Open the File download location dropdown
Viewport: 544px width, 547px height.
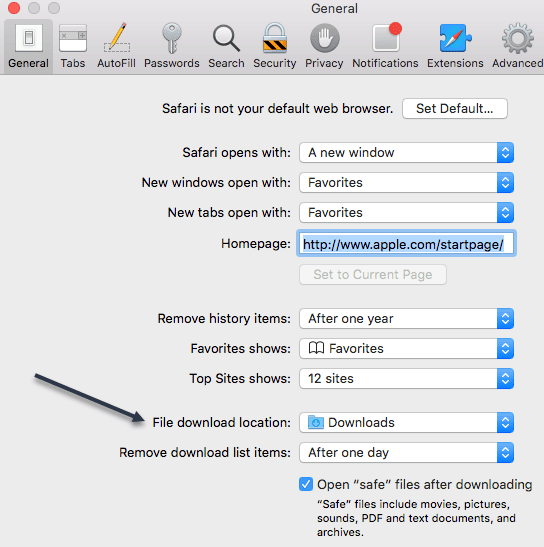click(x=407, y=422)
